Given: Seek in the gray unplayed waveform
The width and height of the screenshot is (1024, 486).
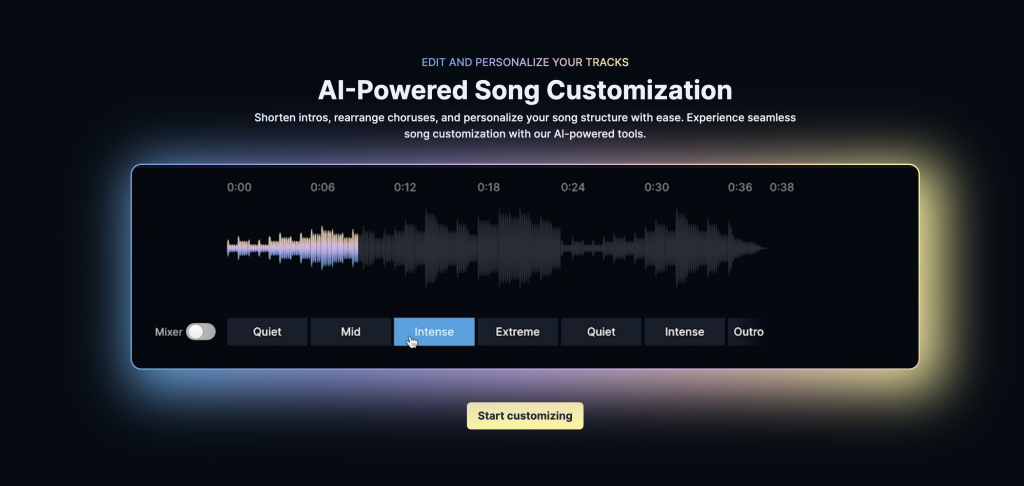Looking at the screenshot, I should pos(564,248).
